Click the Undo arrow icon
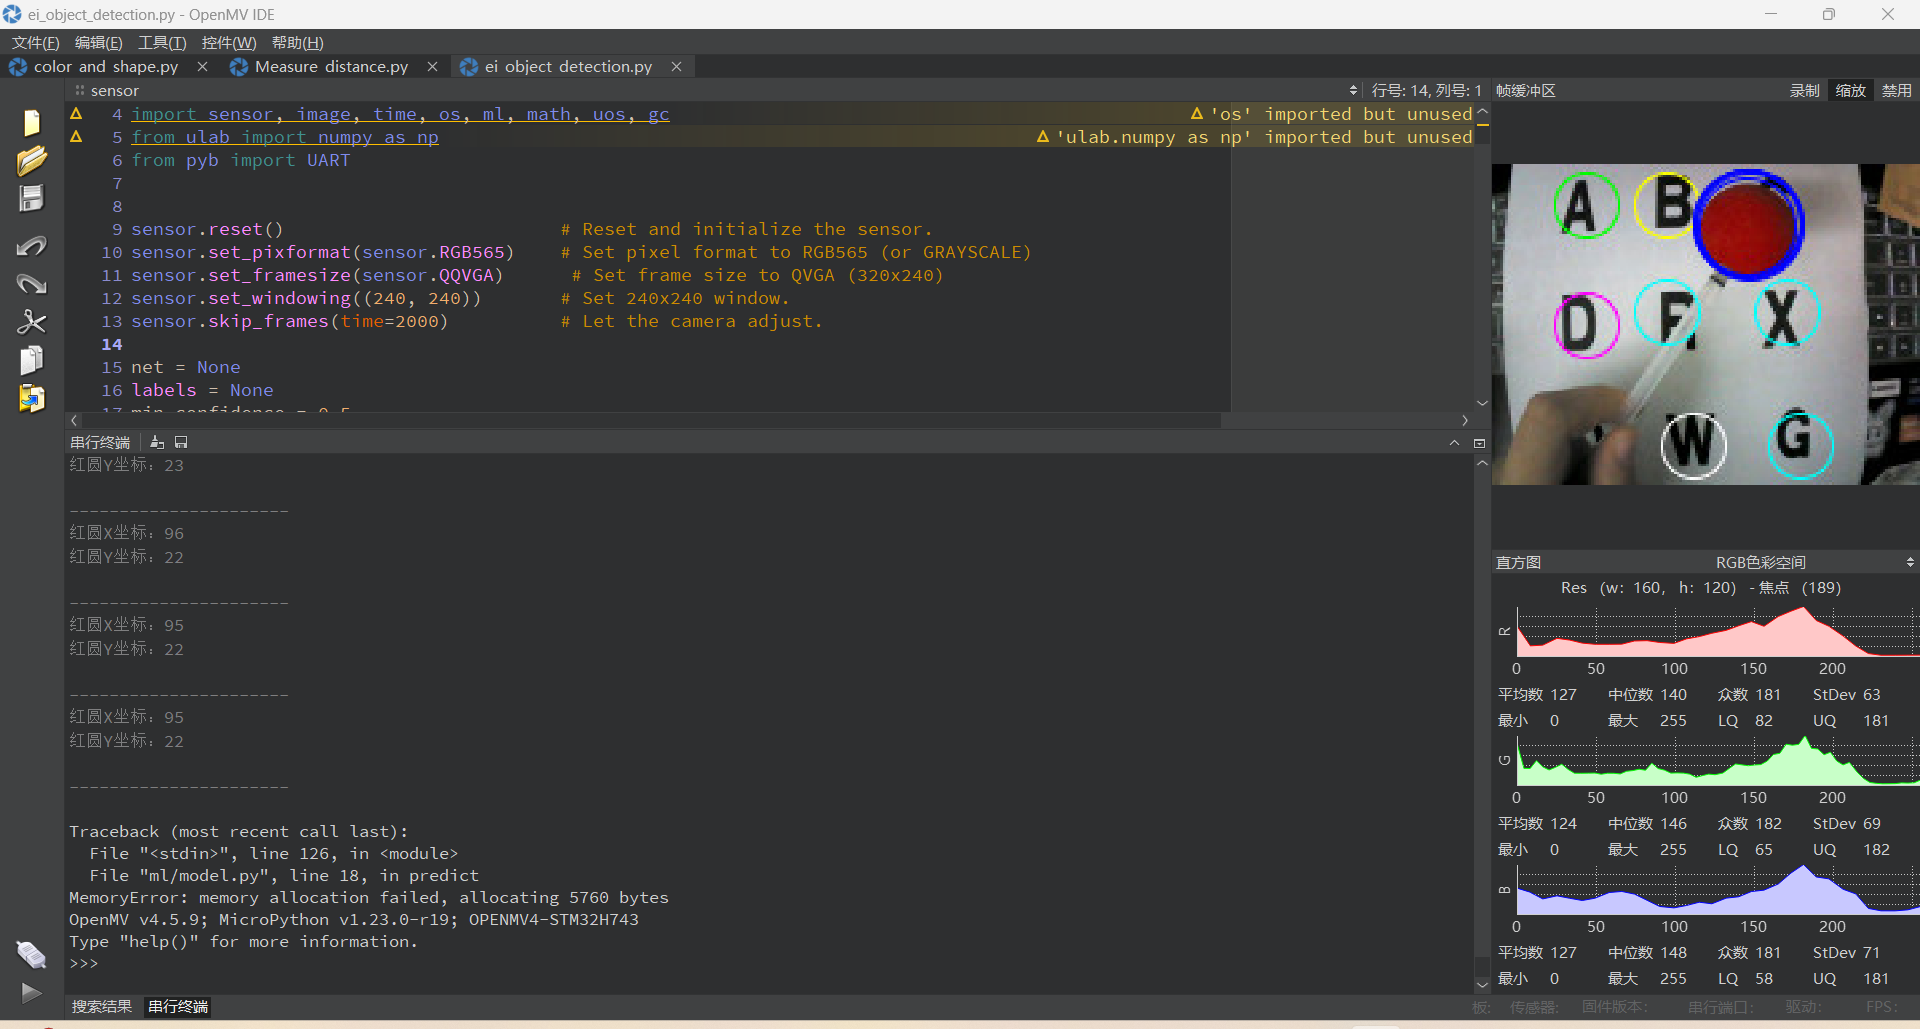The image size is (1920, 1029). coord(32,245)
